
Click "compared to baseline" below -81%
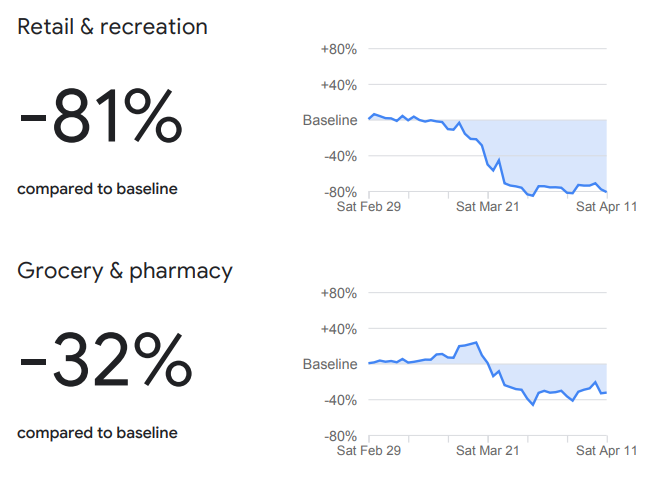point(97,189)
